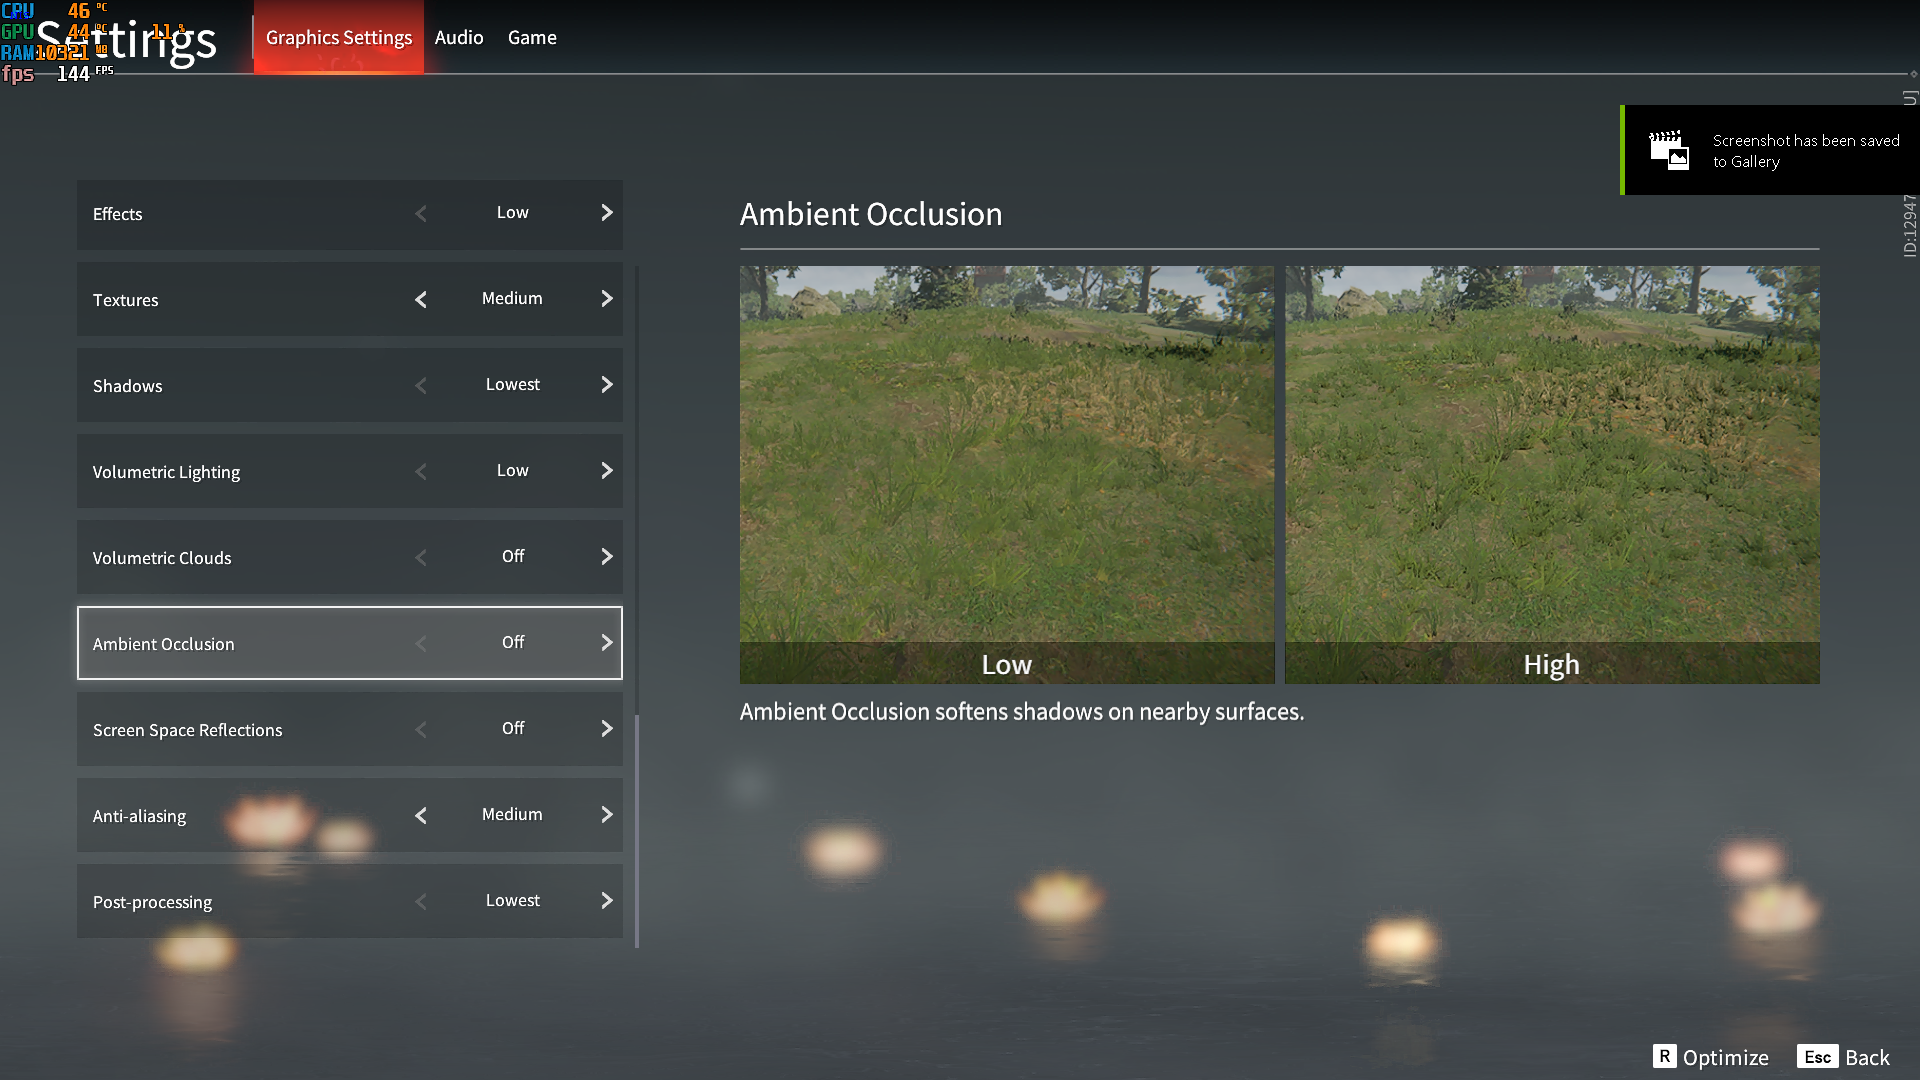Screen dimensions: 1920x1080
Task: Raise Post-processing using right arrow
Action: coord(606,901)
